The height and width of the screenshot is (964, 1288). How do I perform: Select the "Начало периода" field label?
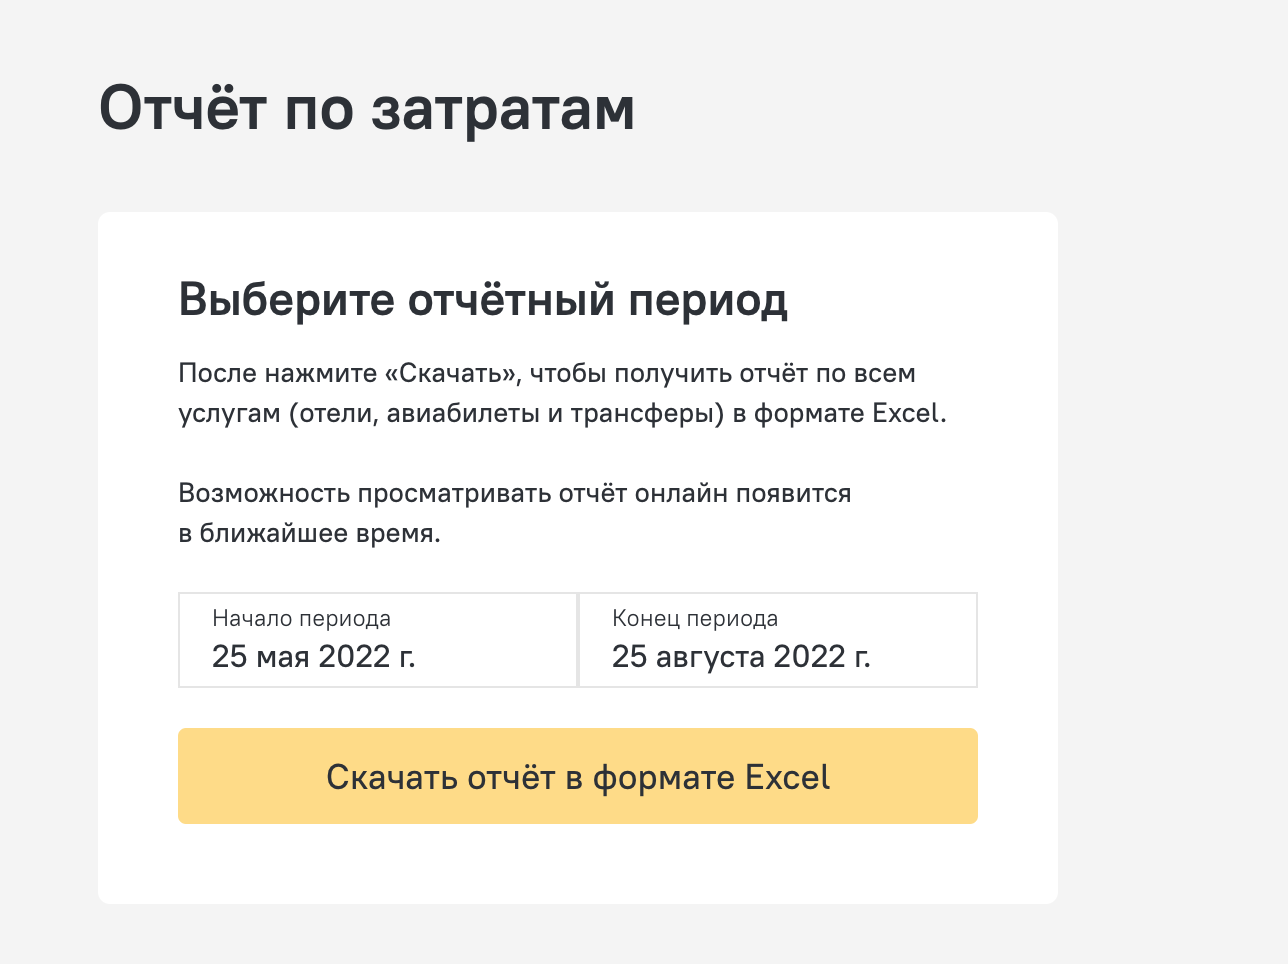point(301,618)
